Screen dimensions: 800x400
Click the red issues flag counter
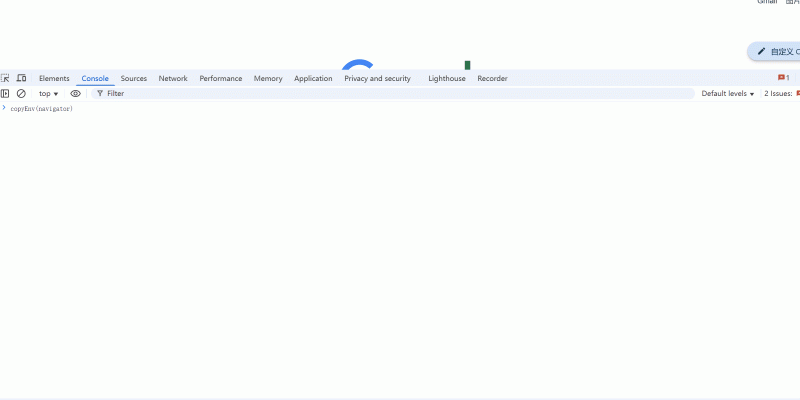[x=783, y=78]
